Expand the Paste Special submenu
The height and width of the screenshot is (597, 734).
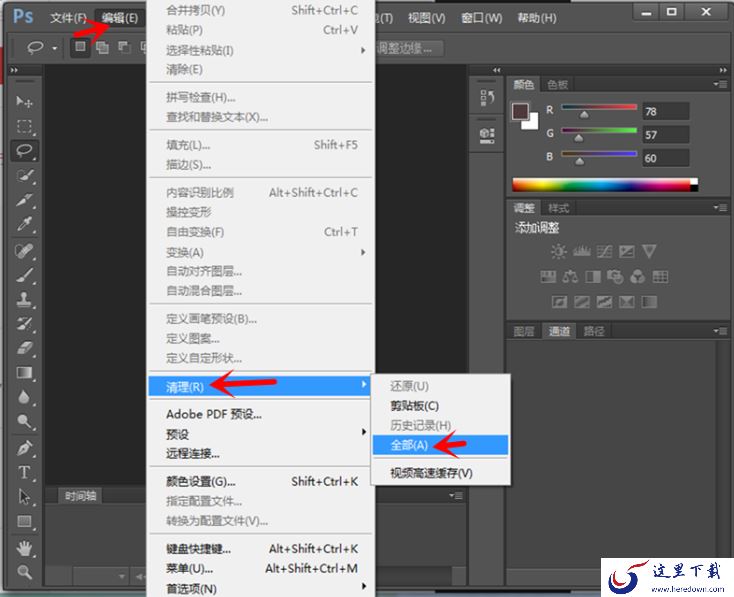point(363,50)
